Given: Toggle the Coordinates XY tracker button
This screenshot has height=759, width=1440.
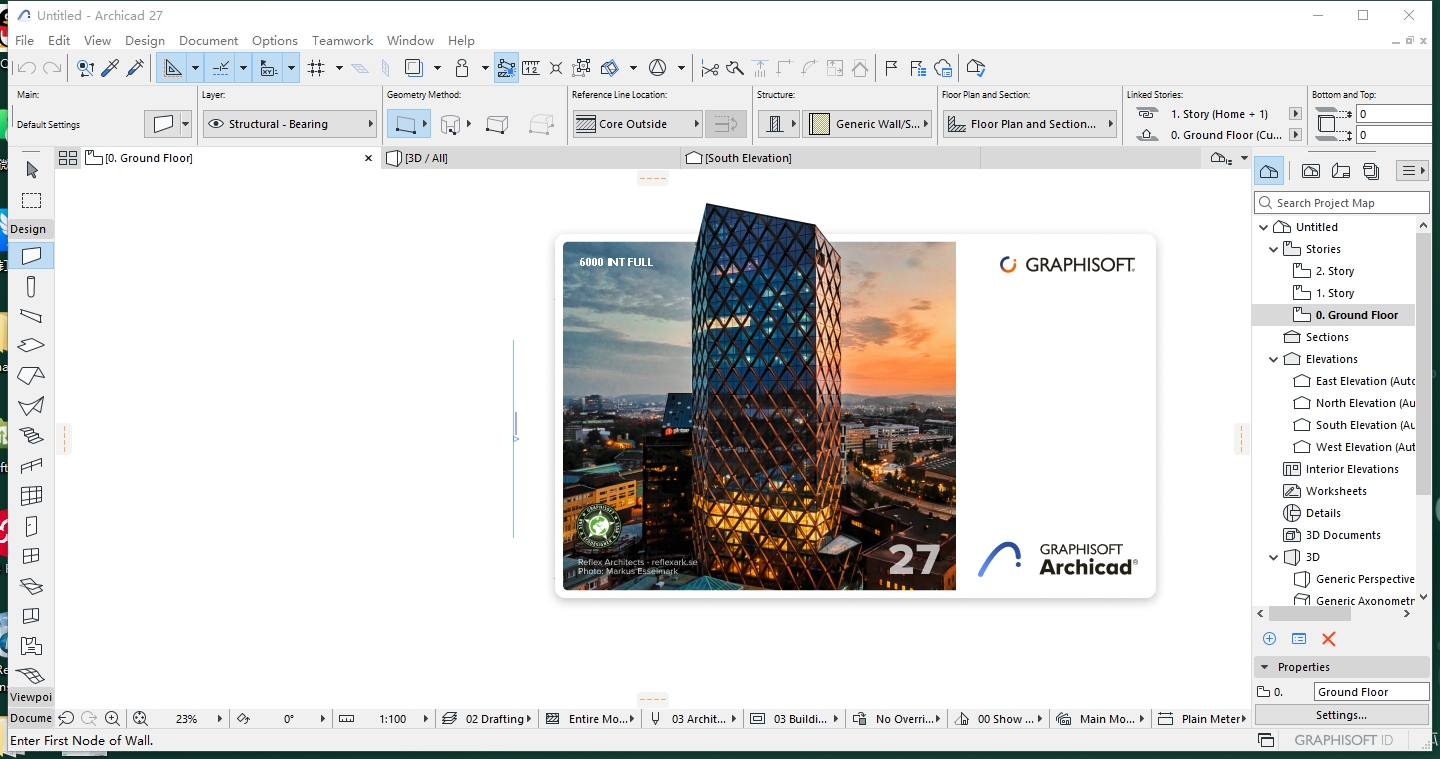Looking at the screenshot, I should click(268, 68).
